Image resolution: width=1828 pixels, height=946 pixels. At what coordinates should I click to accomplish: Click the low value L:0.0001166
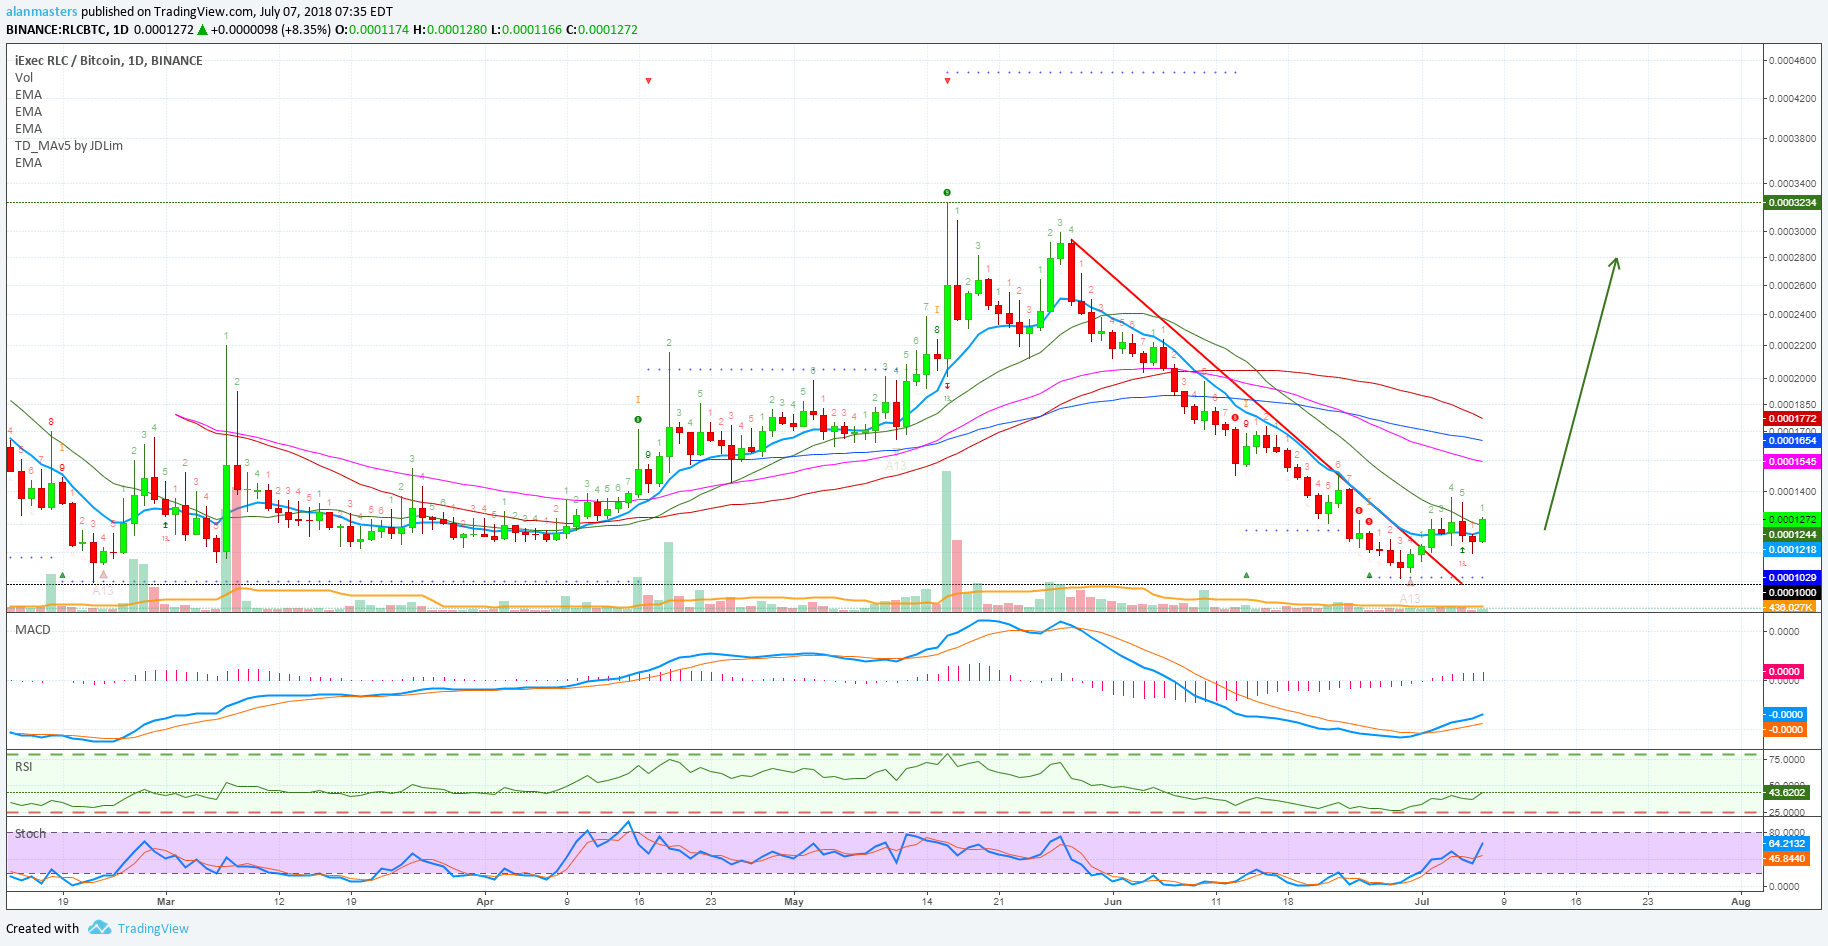(x=527, y=30)
